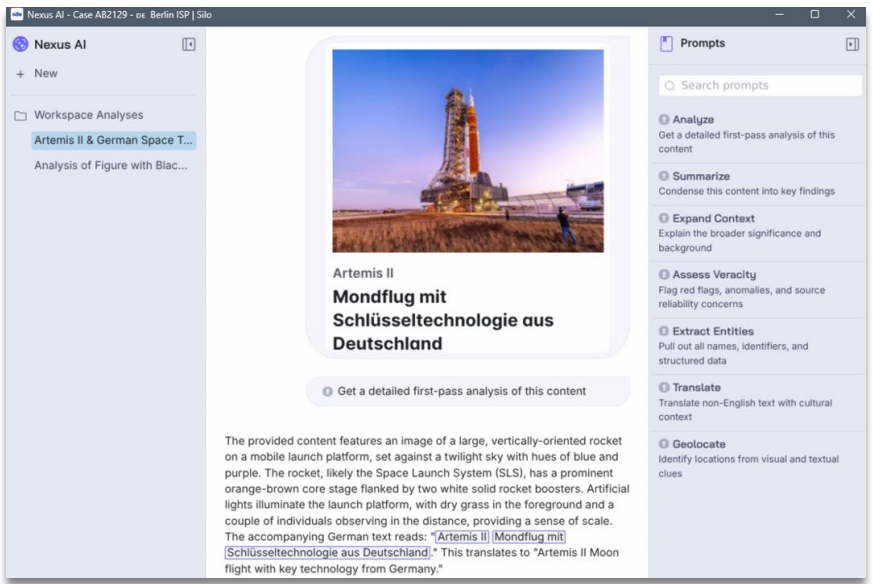Click the Translate prompt icon
The image size is (873, 584).
pos(664,387)
